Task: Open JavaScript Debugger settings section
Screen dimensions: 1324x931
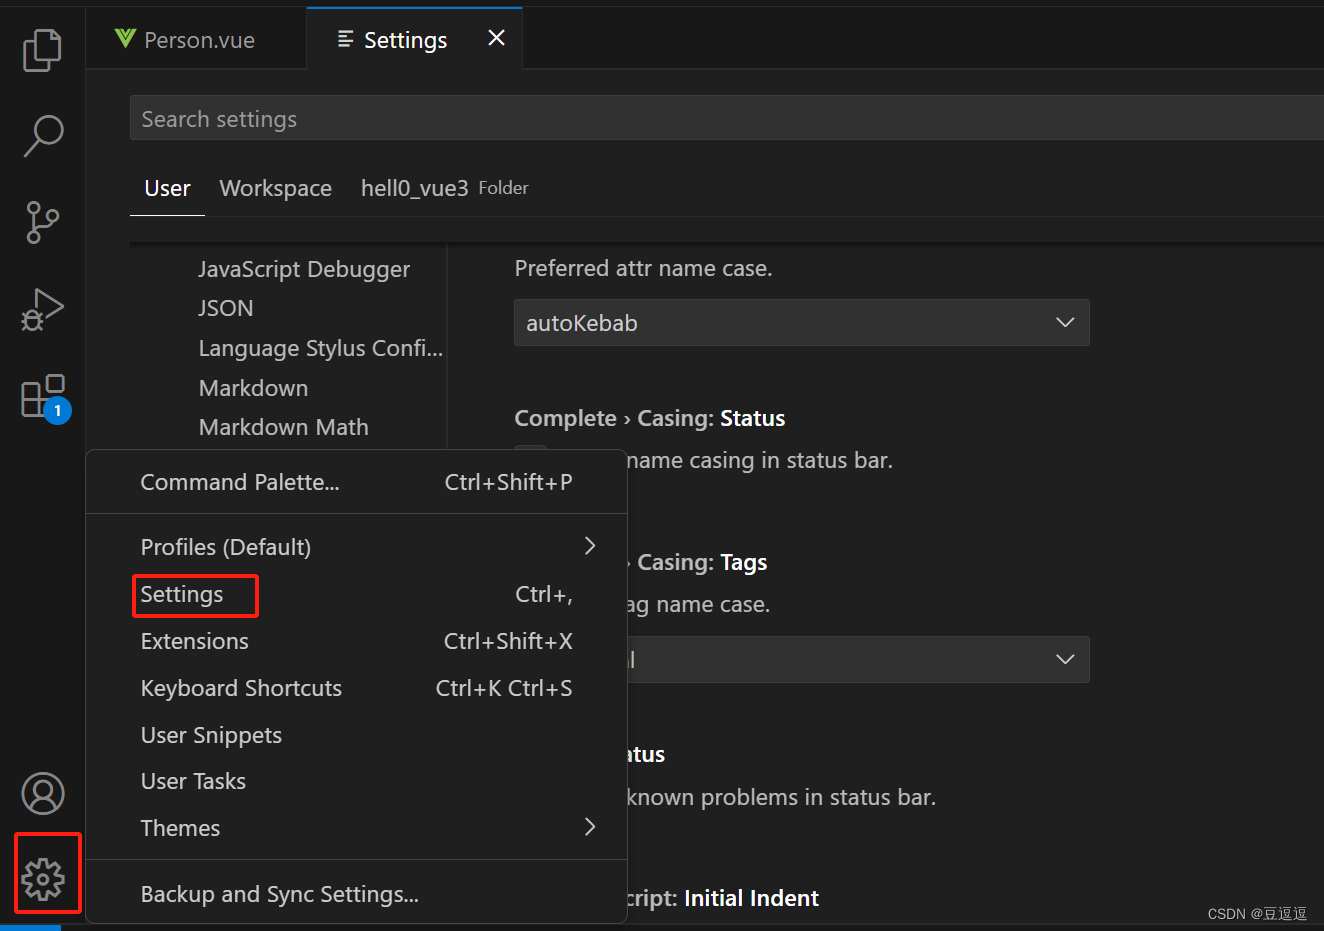Action: [x=304, y=269]
